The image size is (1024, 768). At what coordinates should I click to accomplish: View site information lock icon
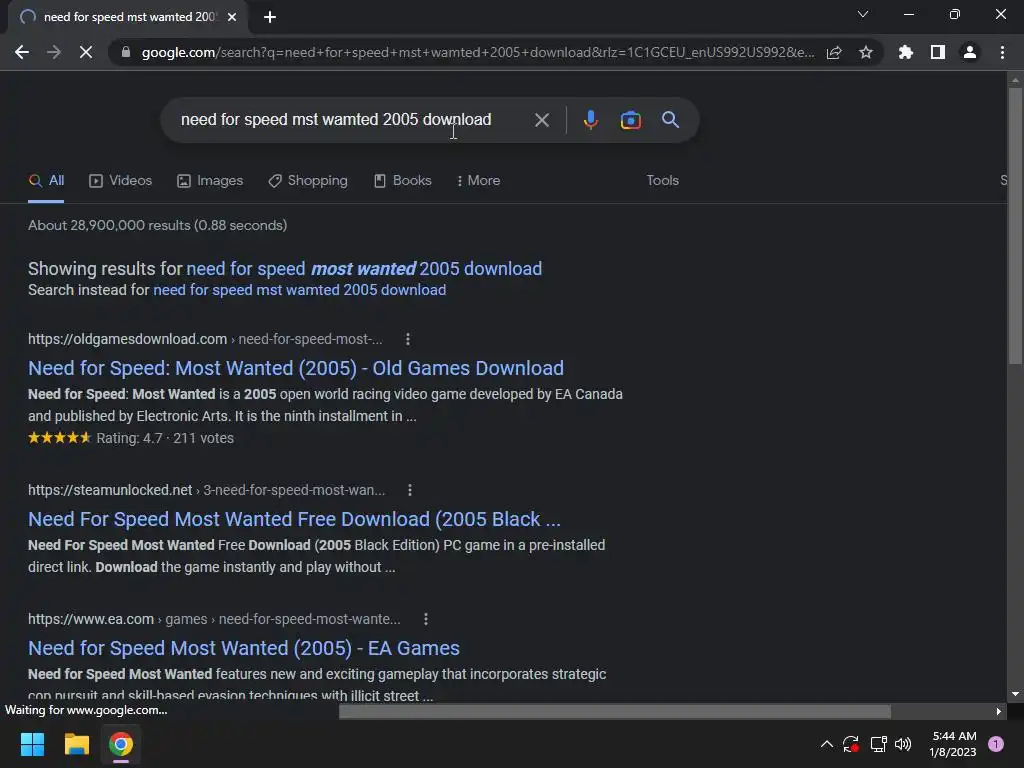pyautogui.click(x=125, y=52)
